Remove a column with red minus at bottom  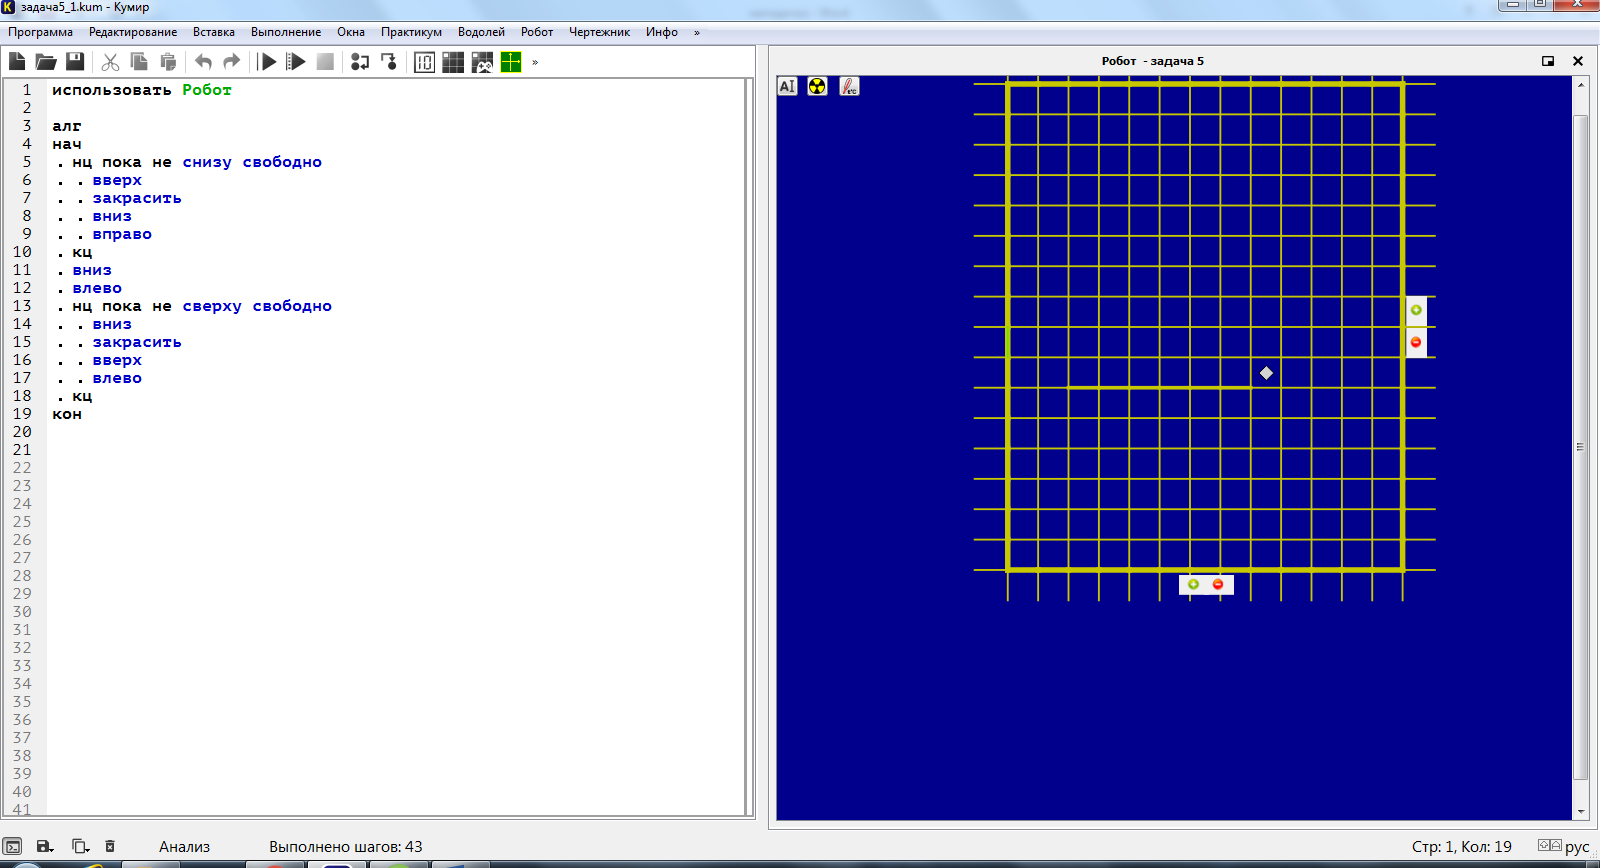pyautogui.click(x=1218, y=584)
